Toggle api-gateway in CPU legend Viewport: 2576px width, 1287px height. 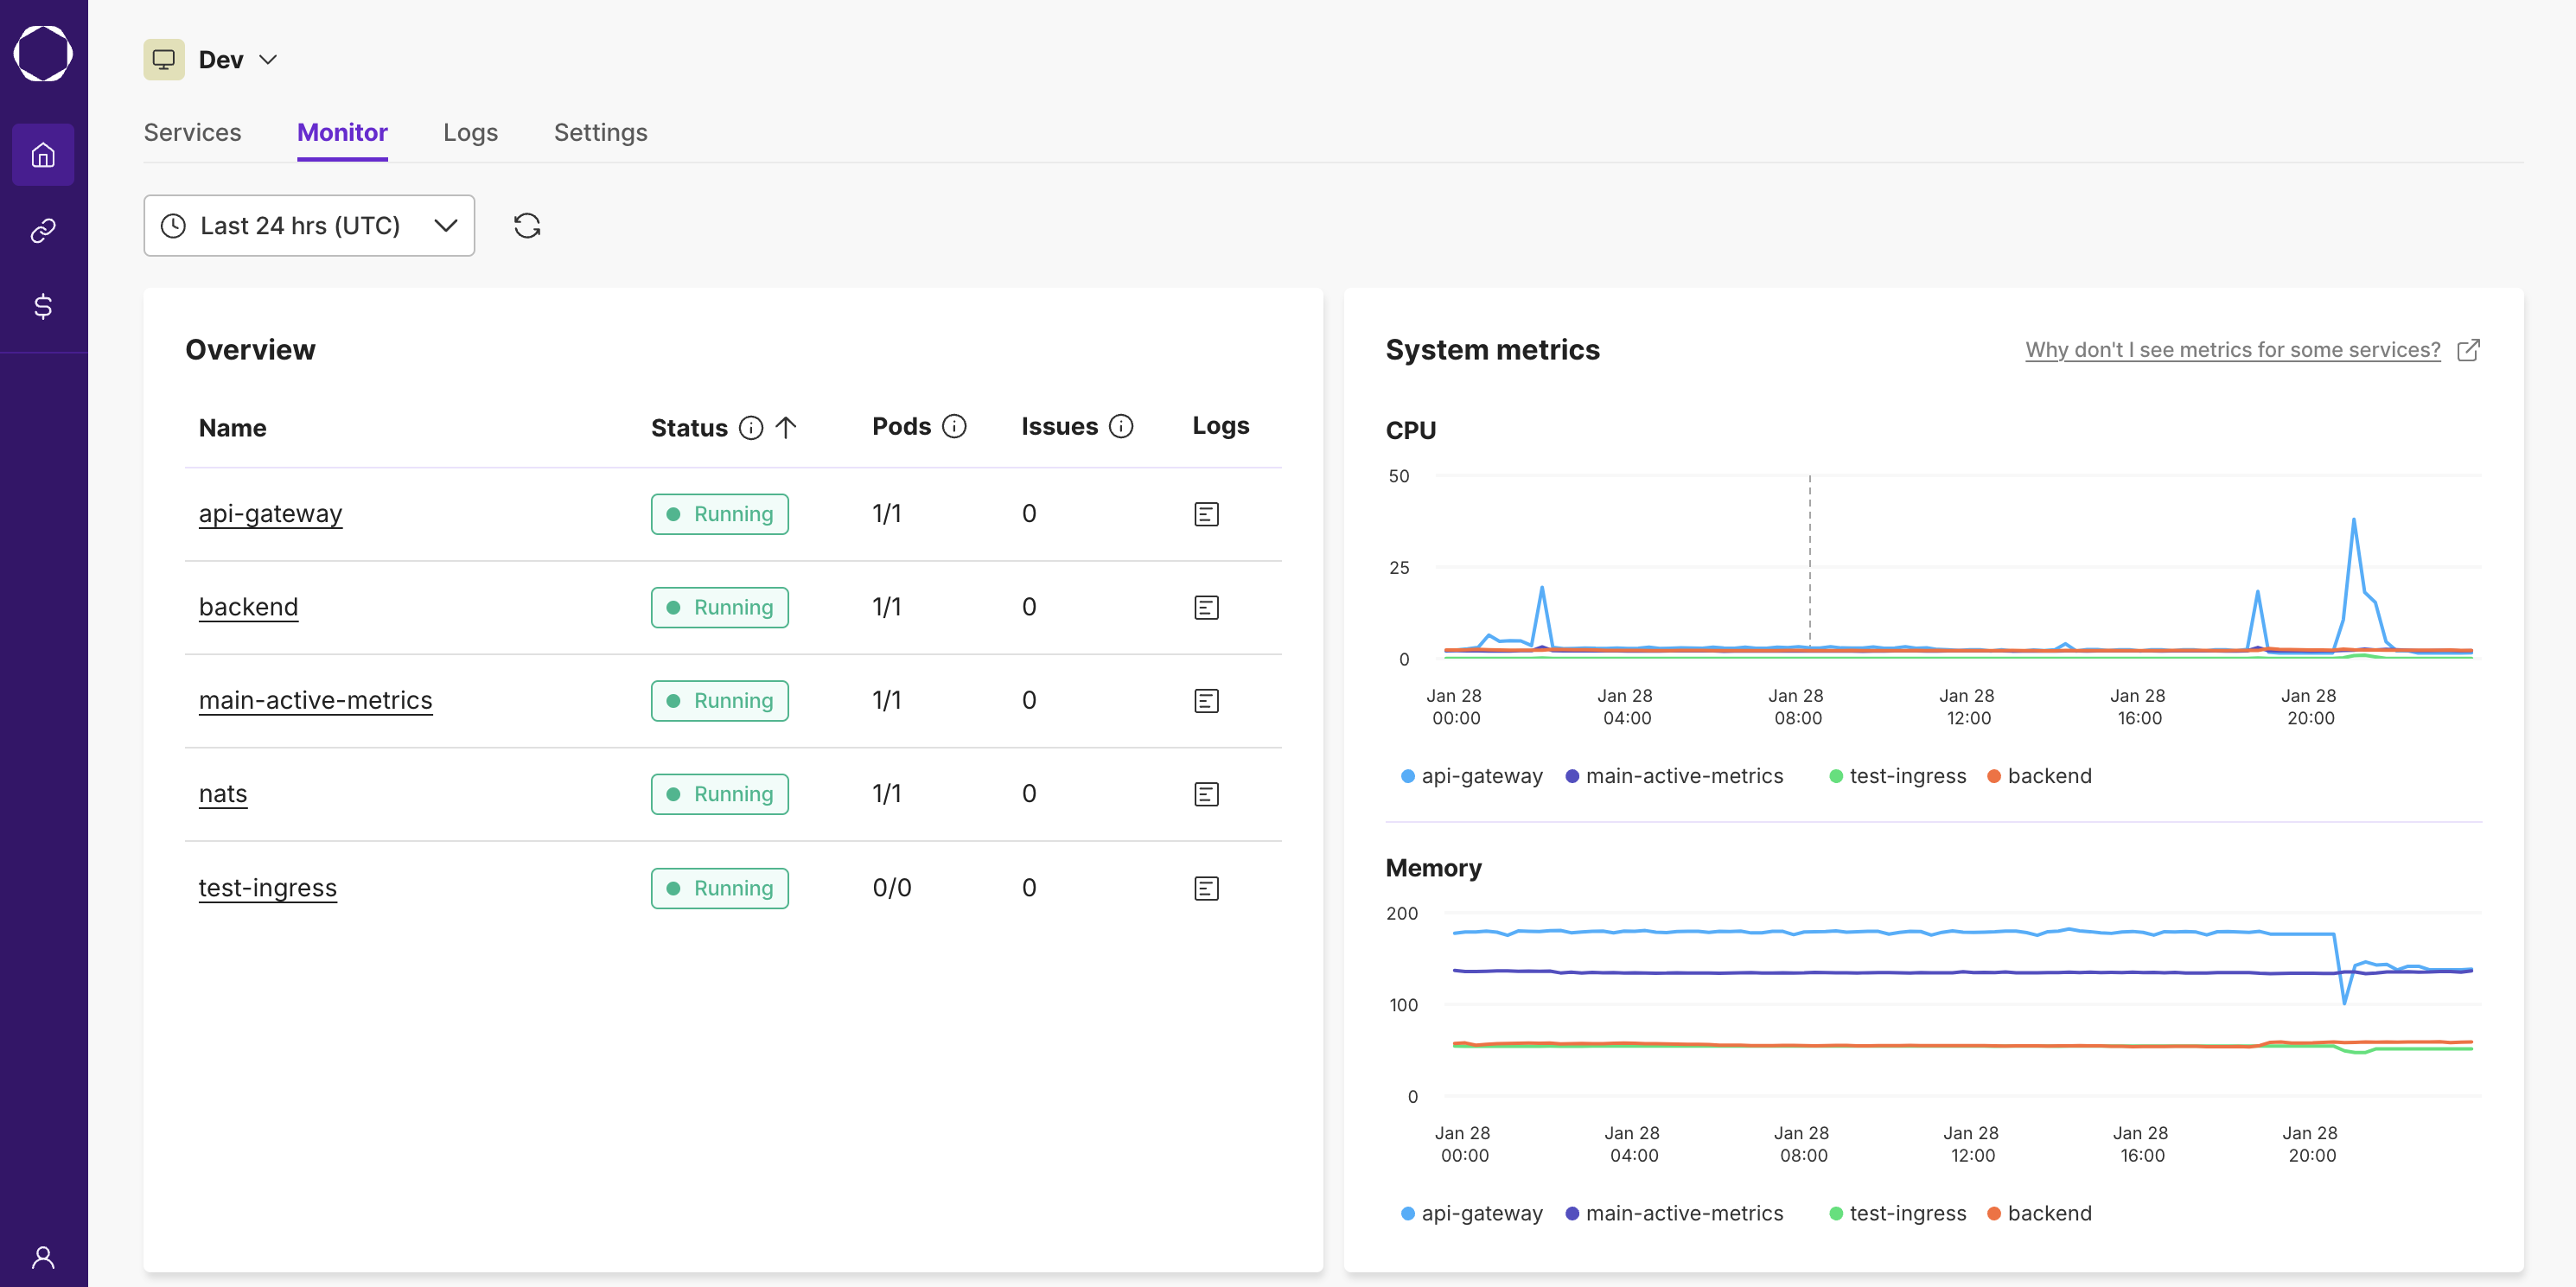1471,776
